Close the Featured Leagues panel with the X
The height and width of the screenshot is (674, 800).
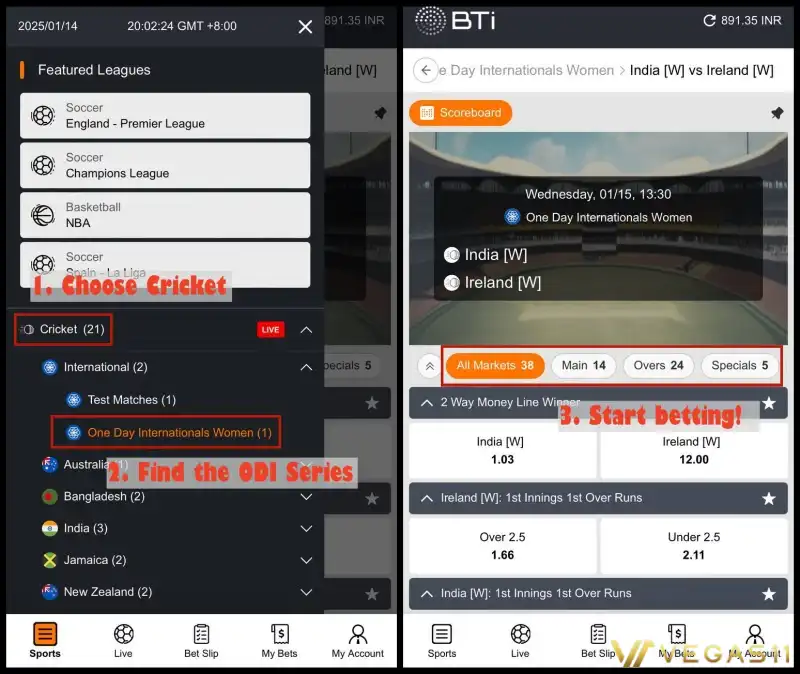(305, 27)
